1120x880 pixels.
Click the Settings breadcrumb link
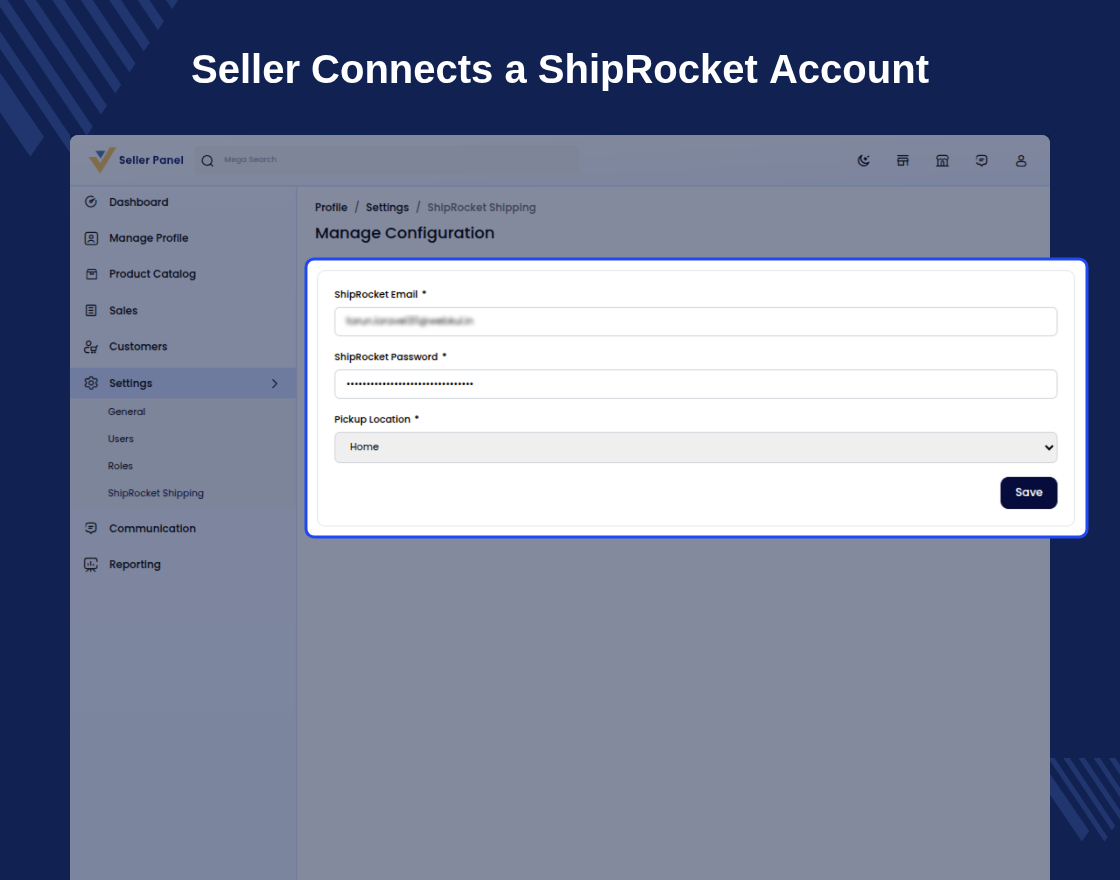[x=387, y=207]
